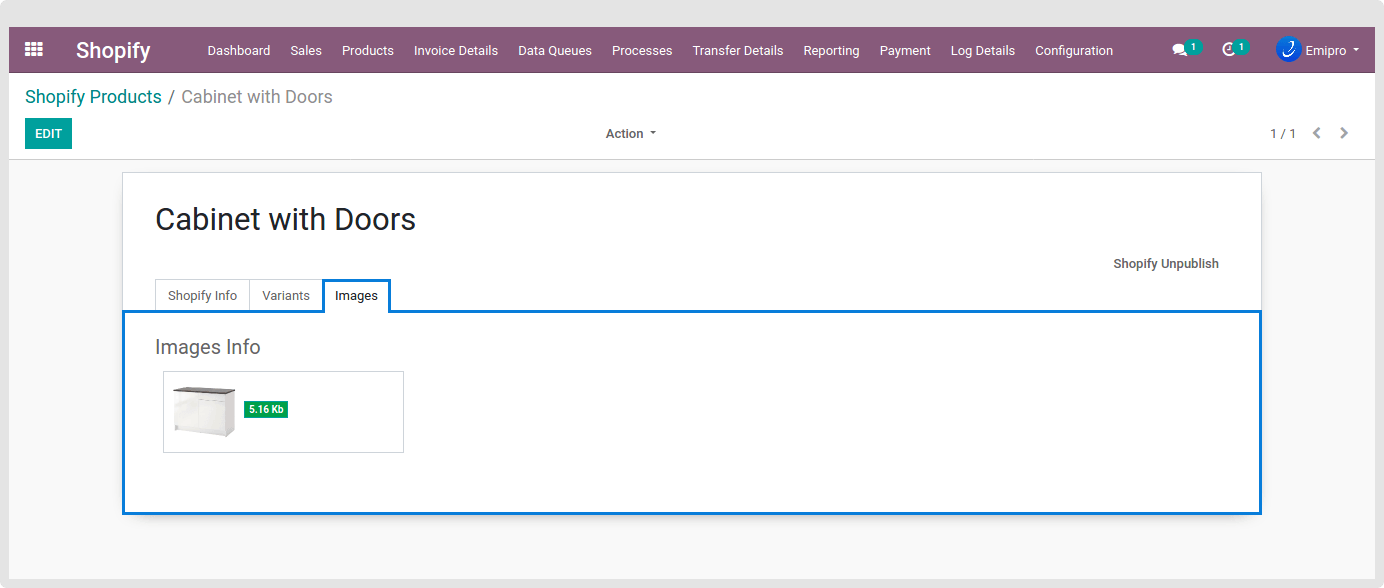Open the conversations chat icon
The image size is (1384, 588).
click(x=1180, y=50)
